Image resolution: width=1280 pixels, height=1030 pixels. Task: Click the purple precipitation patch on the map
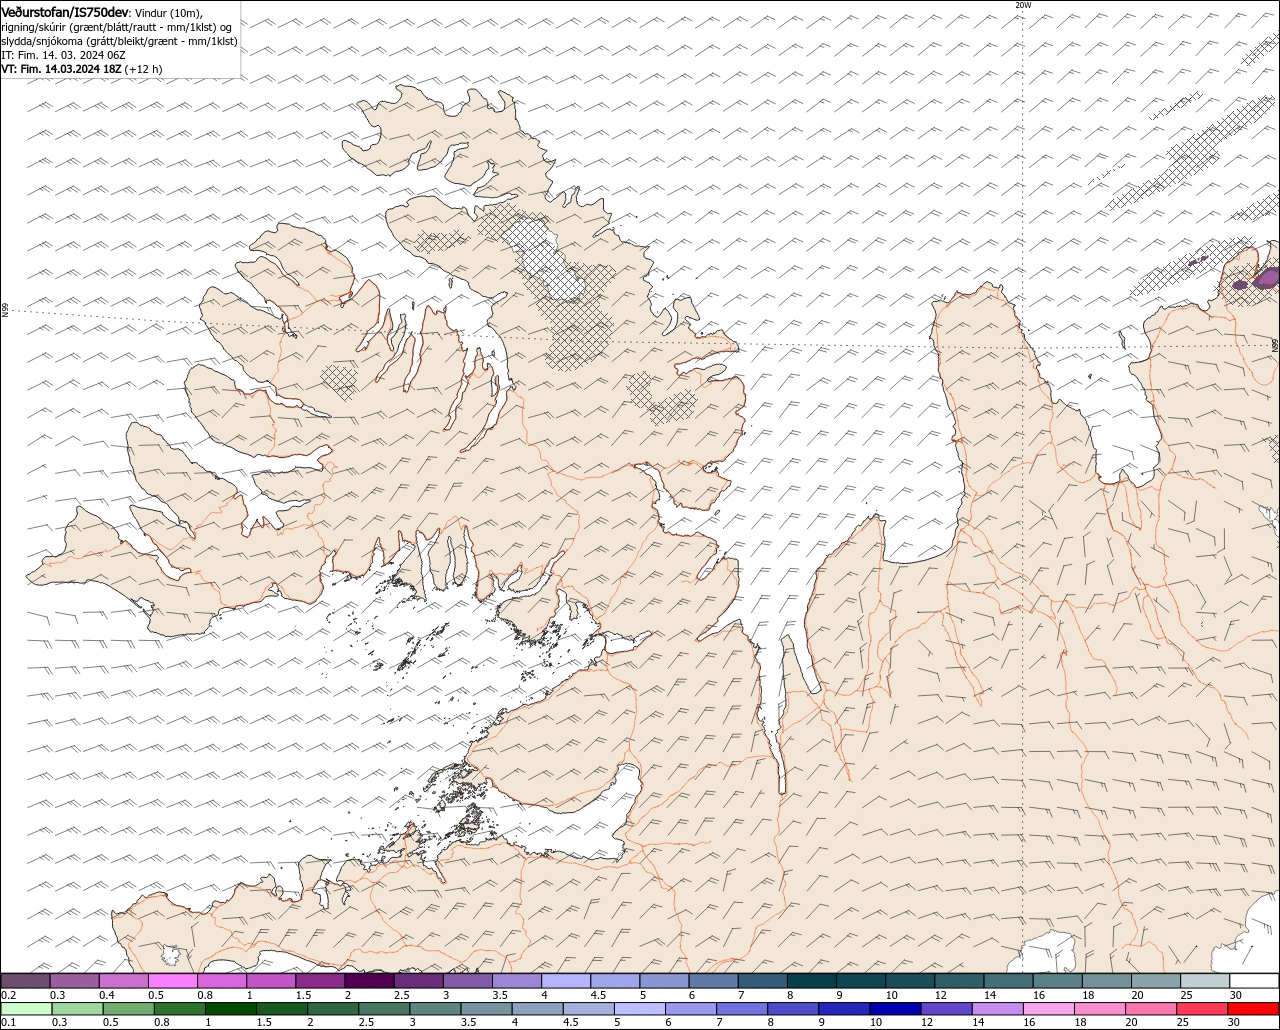pyautogui.click(x=1266, y=276)
